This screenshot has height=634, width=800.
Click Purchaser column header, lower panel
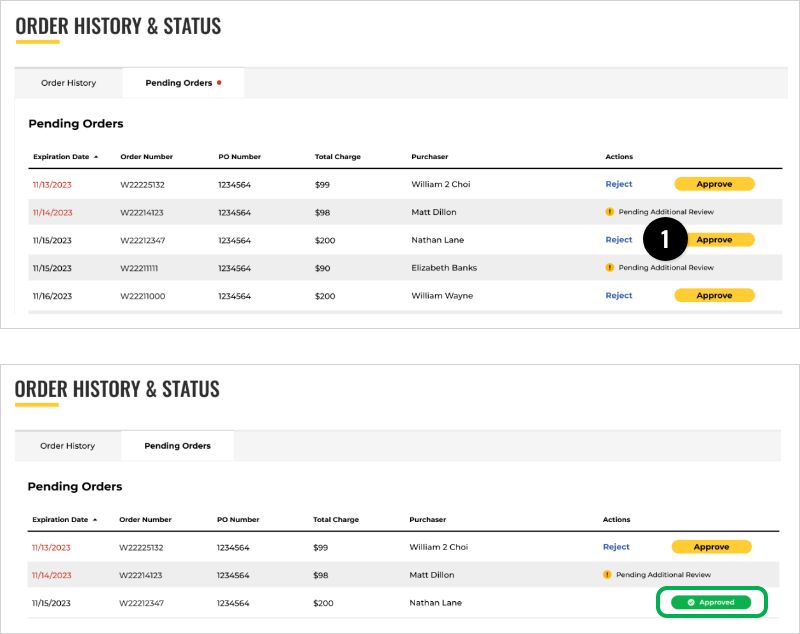[x=428, y=519]
